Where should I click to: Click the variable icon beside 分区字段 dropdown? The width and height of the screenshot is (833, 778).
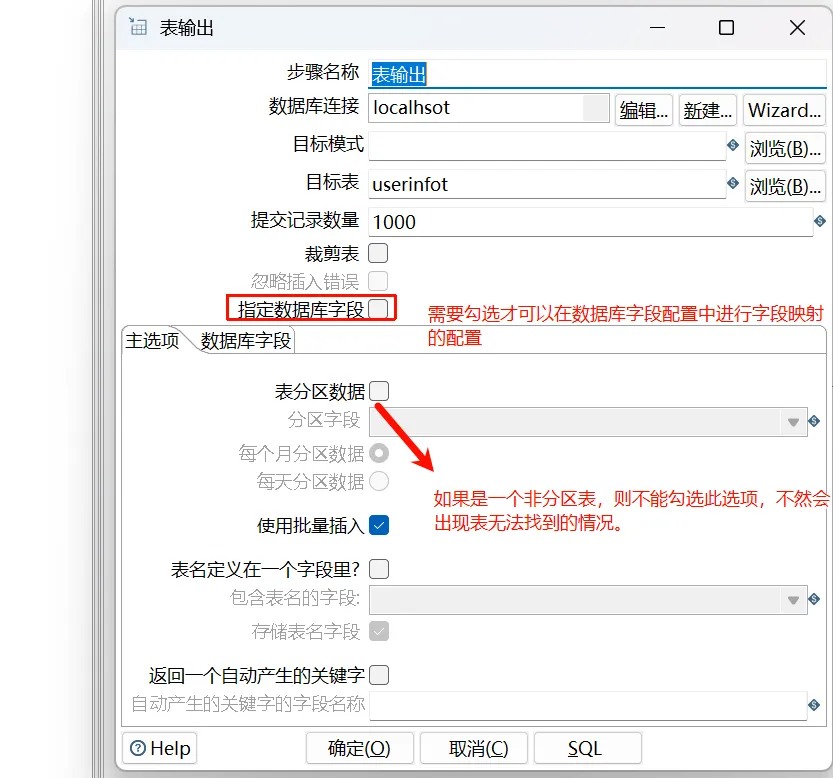tap(814, 421)
